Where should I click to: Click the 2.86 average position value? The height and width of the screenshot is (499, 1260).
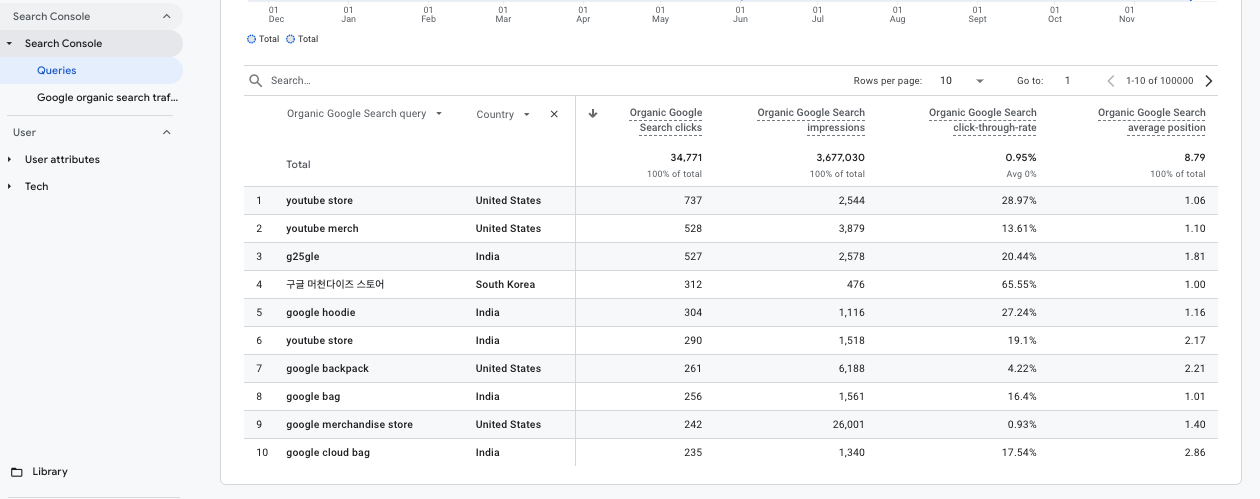pyautogui.click(x=1194, y=453)
